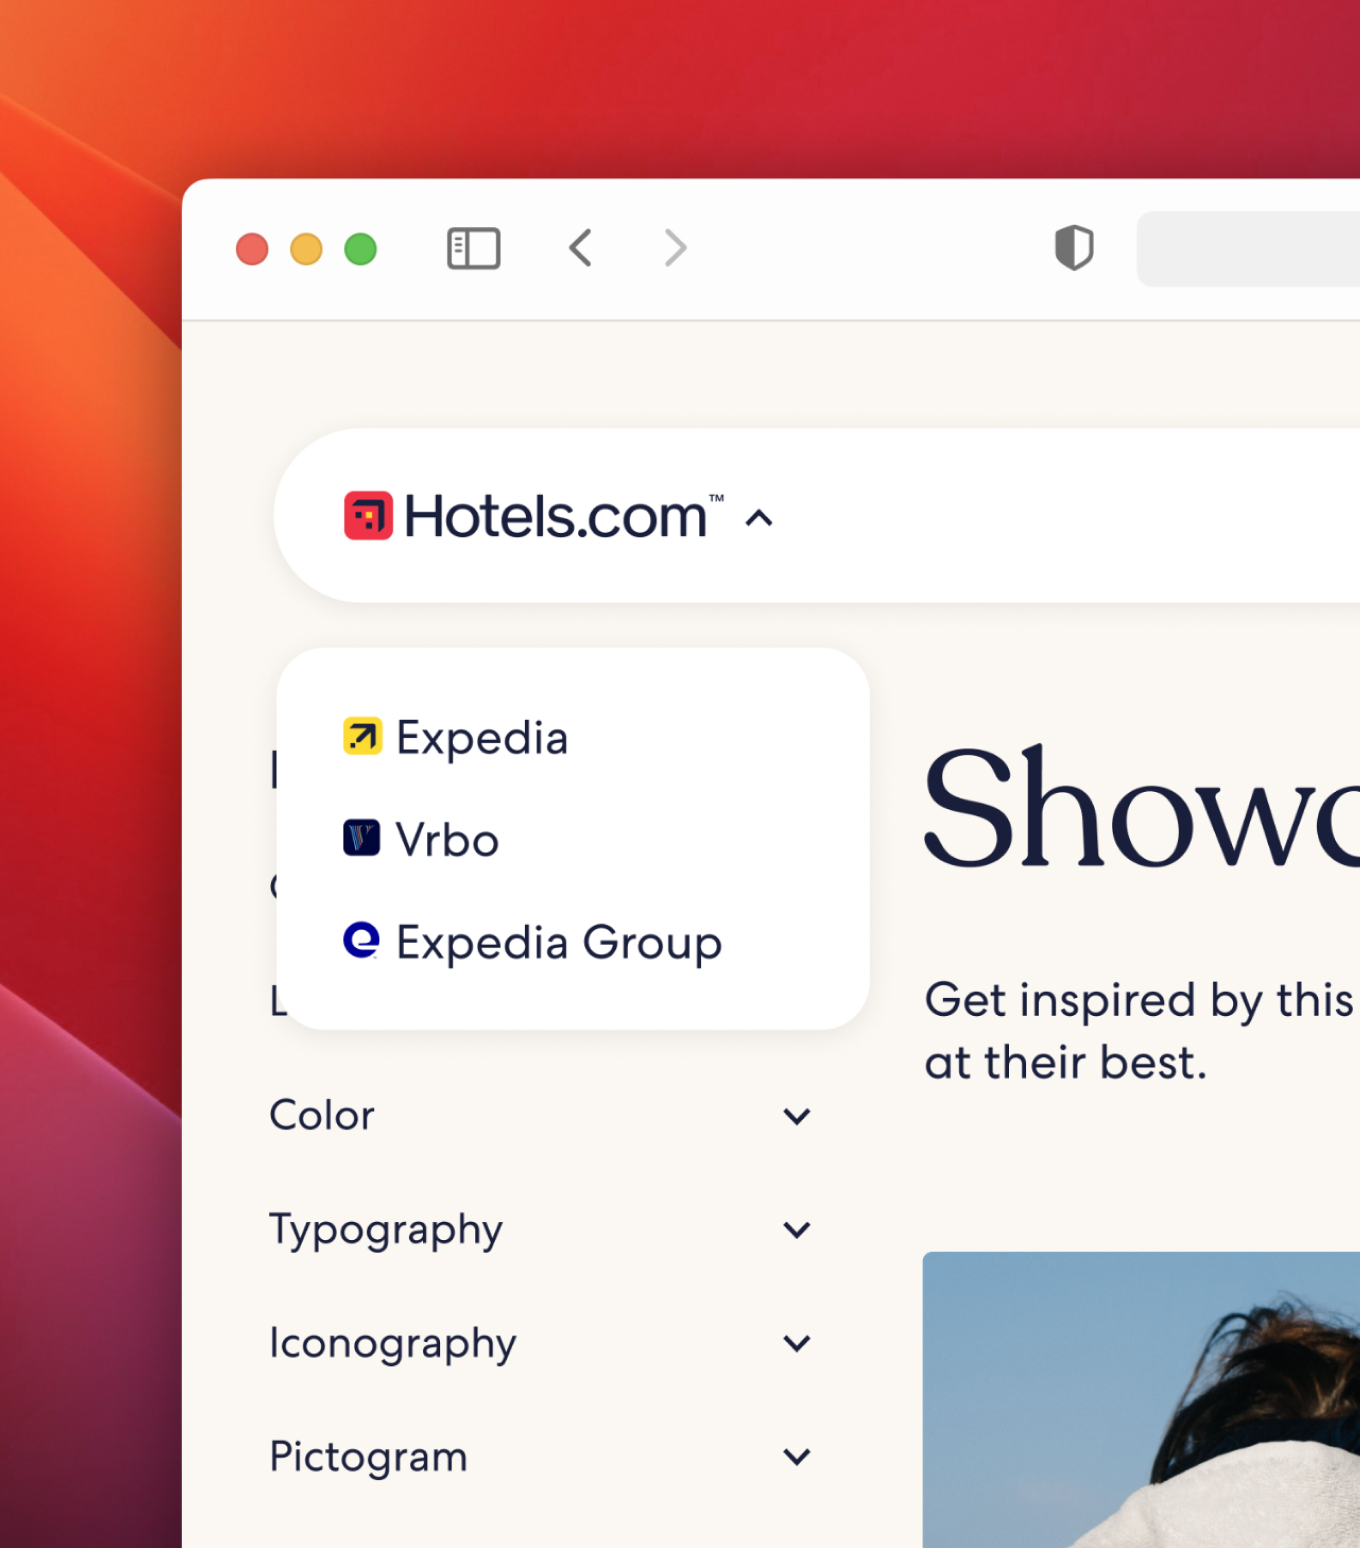Expand the Typography section chevron
The height and width of the screenshot is (1548, 1360).
[797, 1230]
